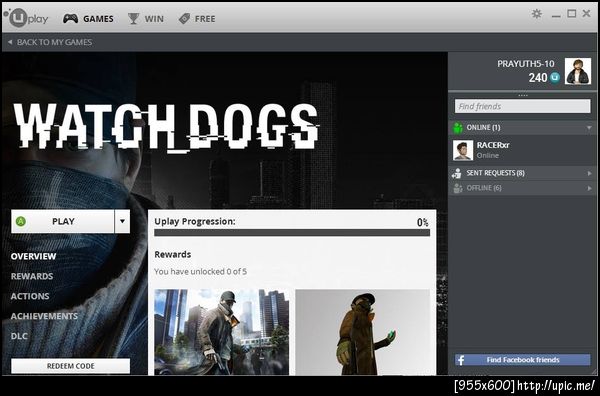This screenshot has height=396, width=600.
Task: Open the city street reward thumbnail
Action: 222,332
